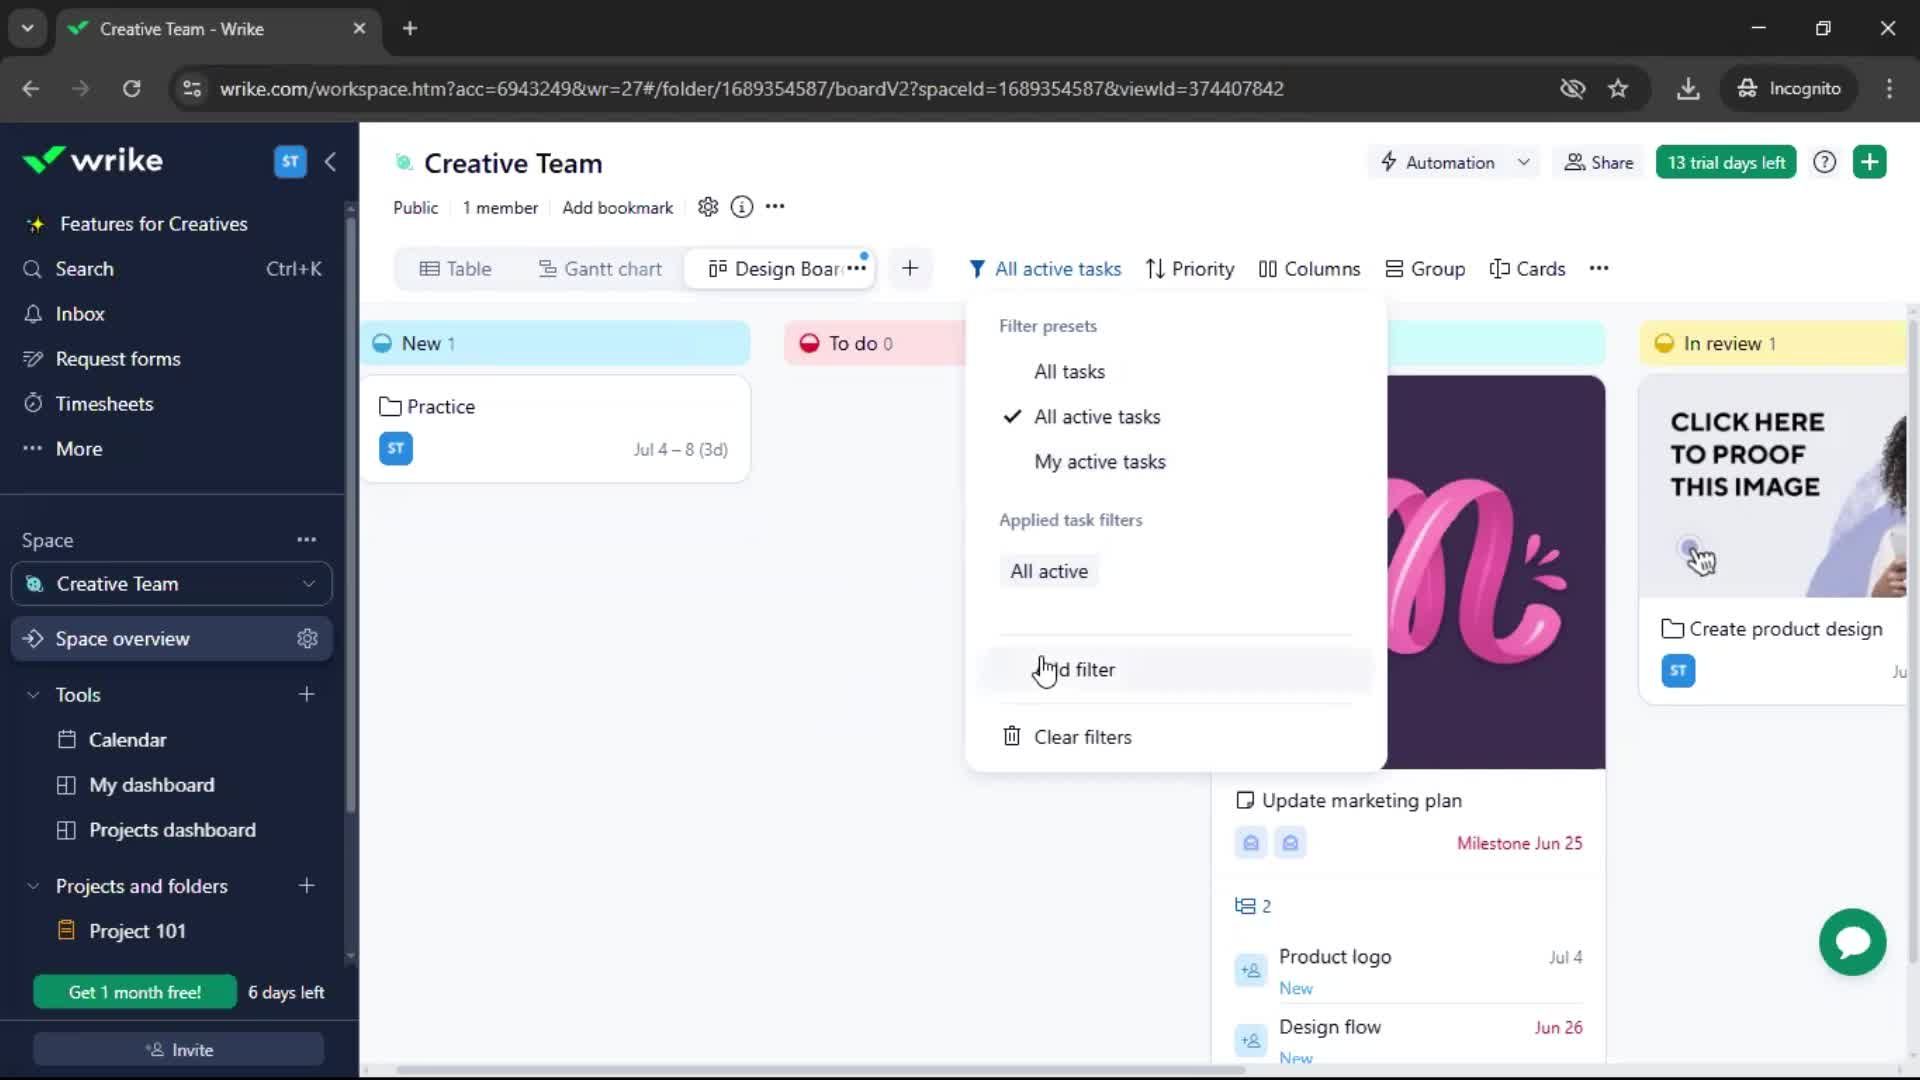Collapse the sidebar with the arrow icon
The image size is (1920, 1080).
tap(331, 161)
